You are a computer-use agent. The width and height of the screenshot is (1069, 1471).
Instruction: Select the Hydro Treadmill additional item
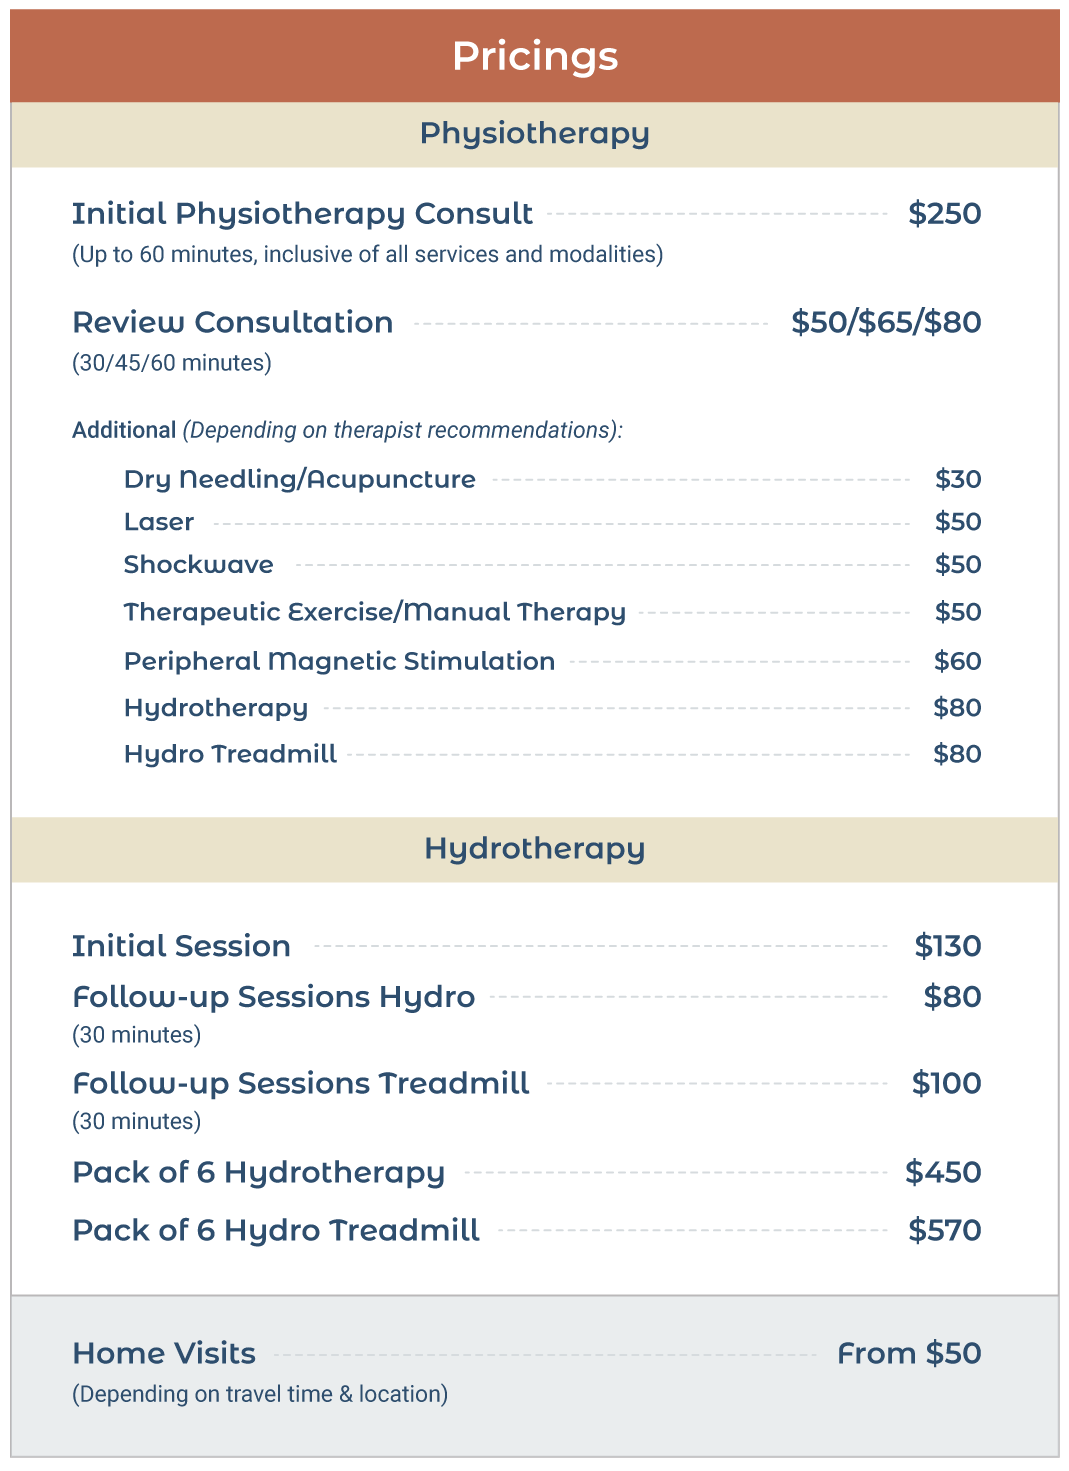pos(230,754)
